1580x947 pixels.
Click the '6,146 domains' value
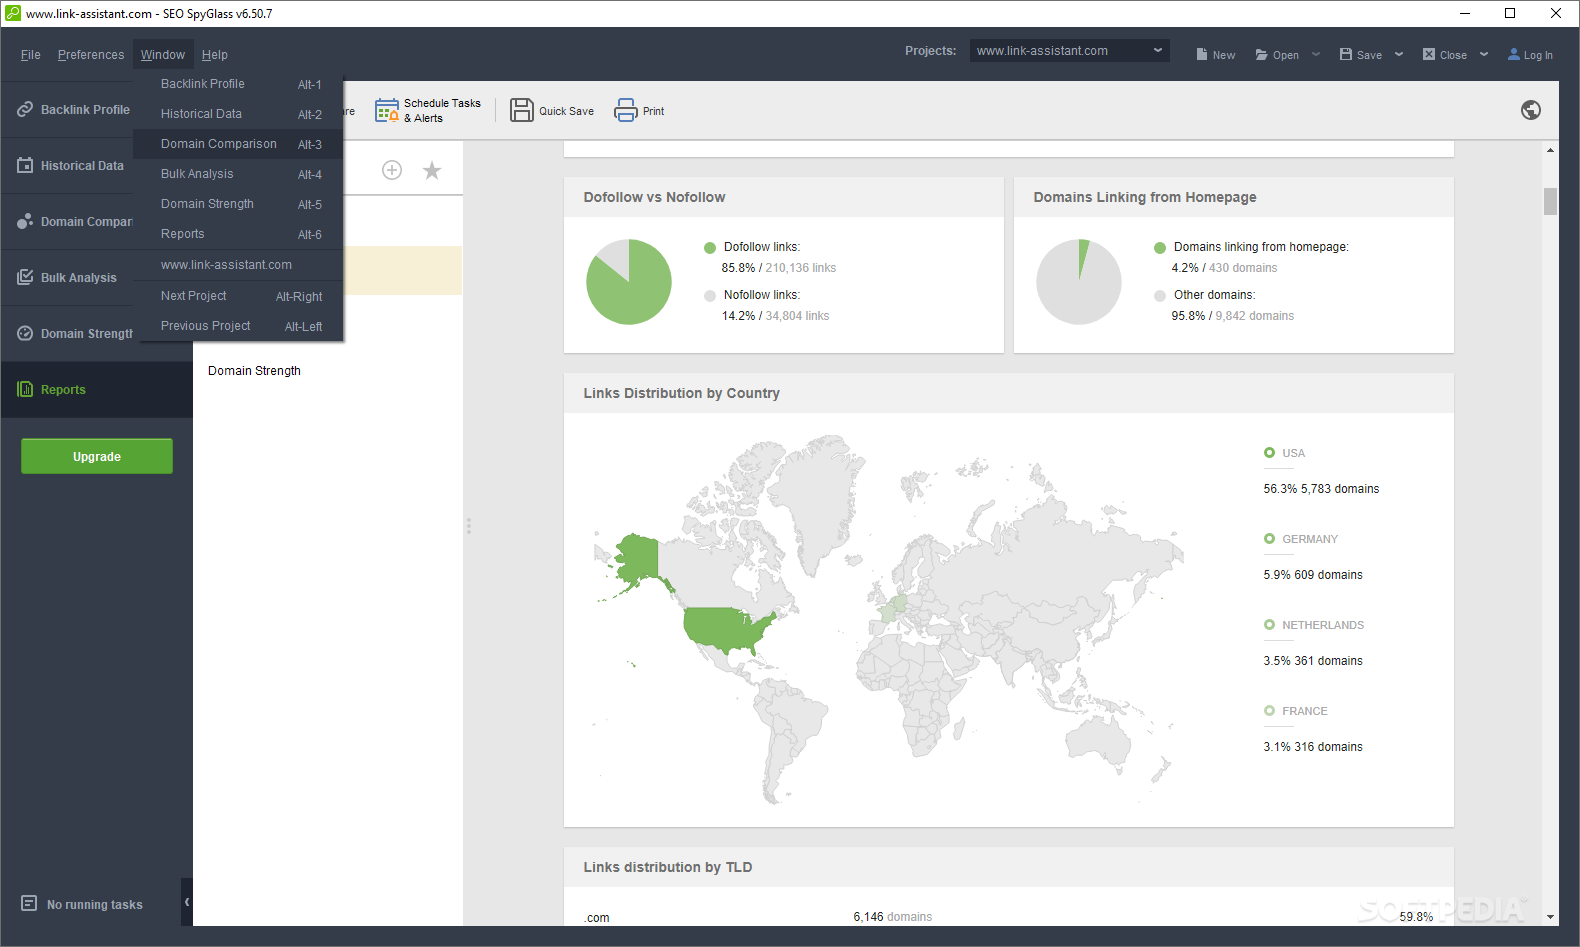[892, 916]
